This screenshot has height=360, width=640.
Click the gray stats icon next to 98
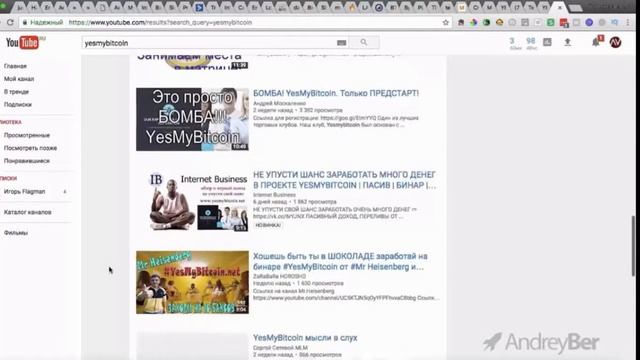point(547,42)
